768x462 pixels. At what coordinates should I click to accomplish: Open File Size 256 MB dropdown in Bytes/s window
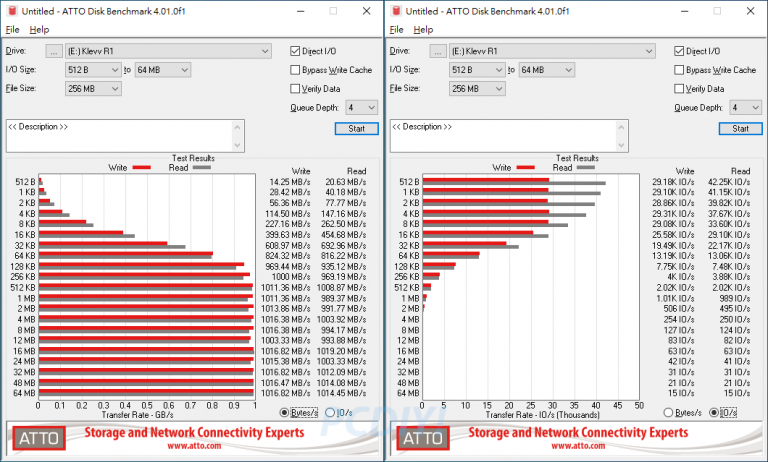[x=93, y=89]
